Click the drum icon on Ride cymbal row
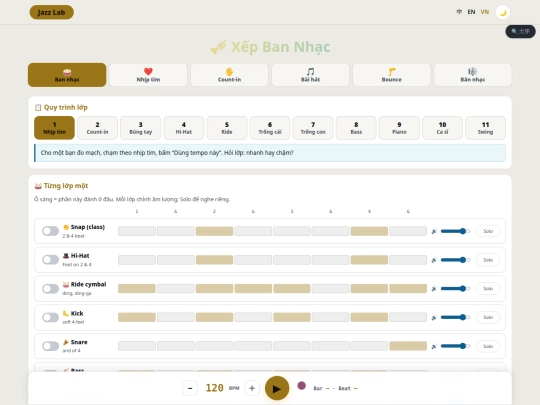Image resolution: width=540 pixels, height=405 pixels. click(66, 284)
